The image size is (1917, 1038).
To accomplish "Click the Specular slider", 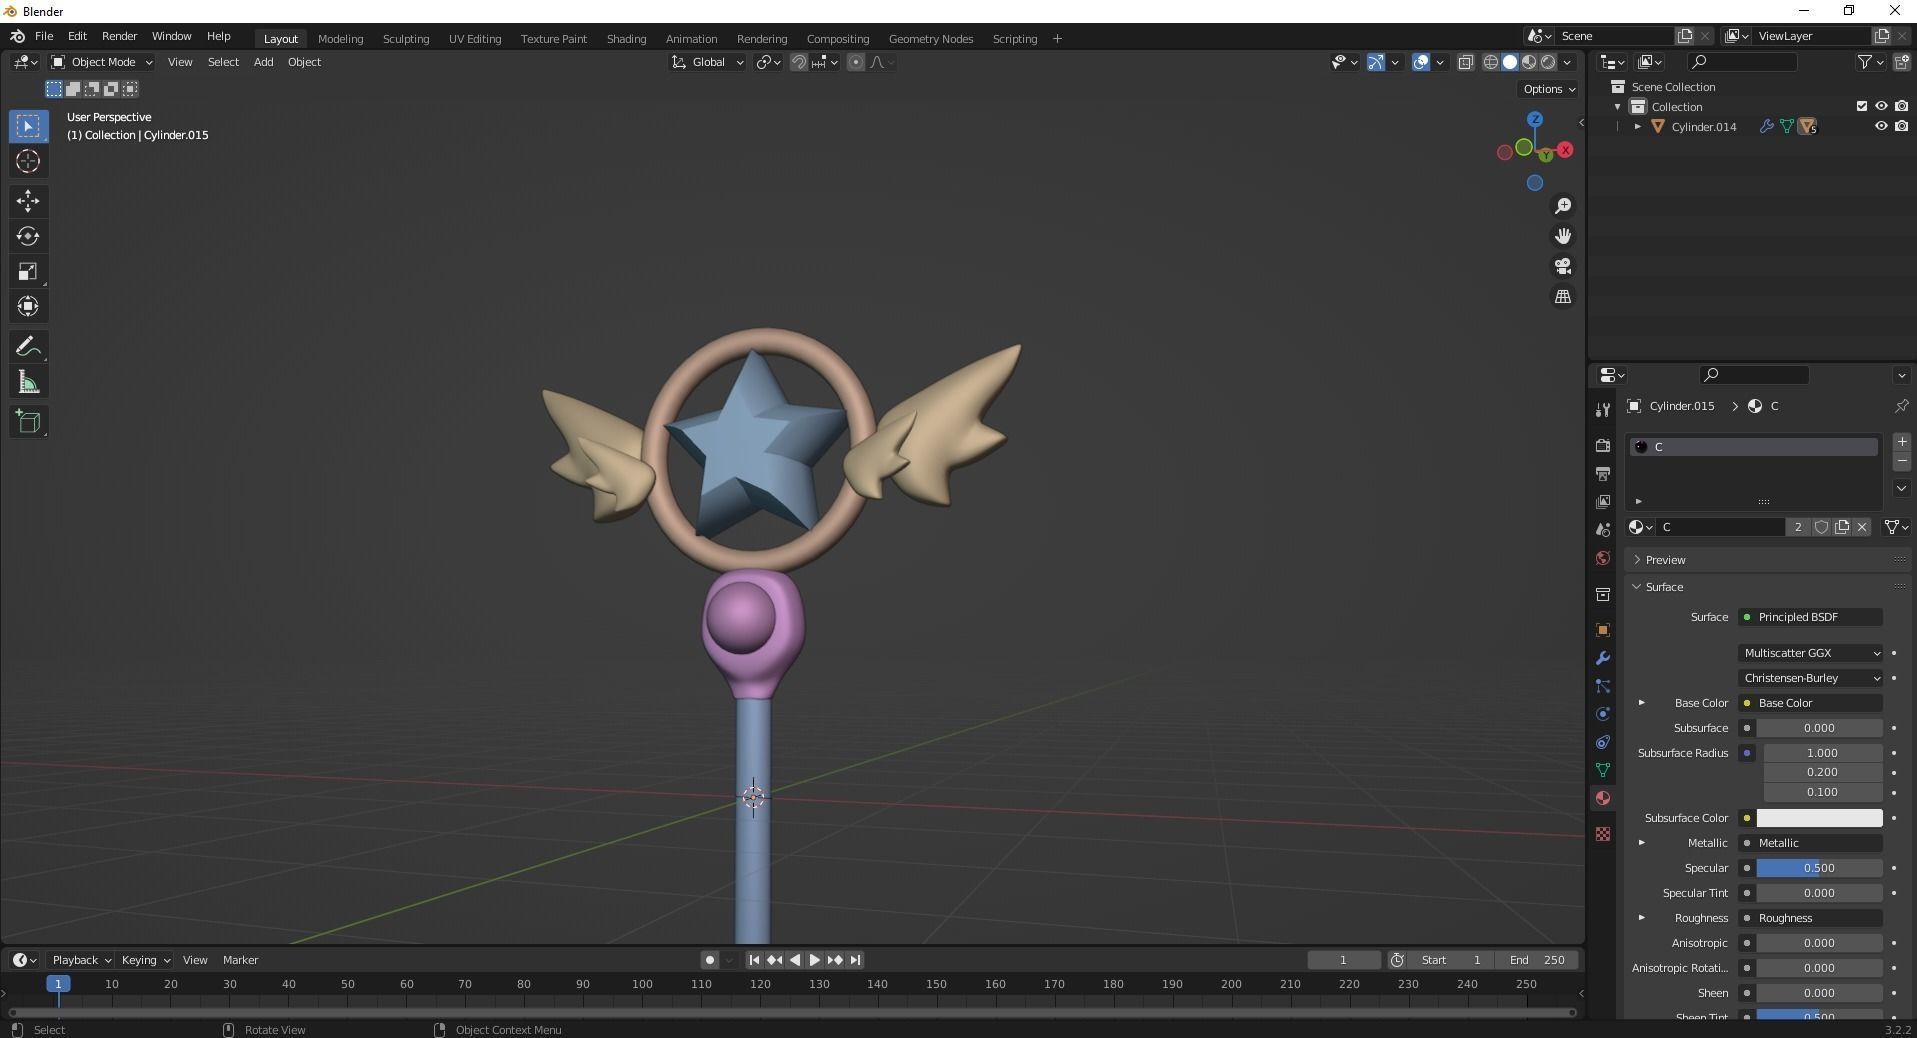I will click(1819, 868).
